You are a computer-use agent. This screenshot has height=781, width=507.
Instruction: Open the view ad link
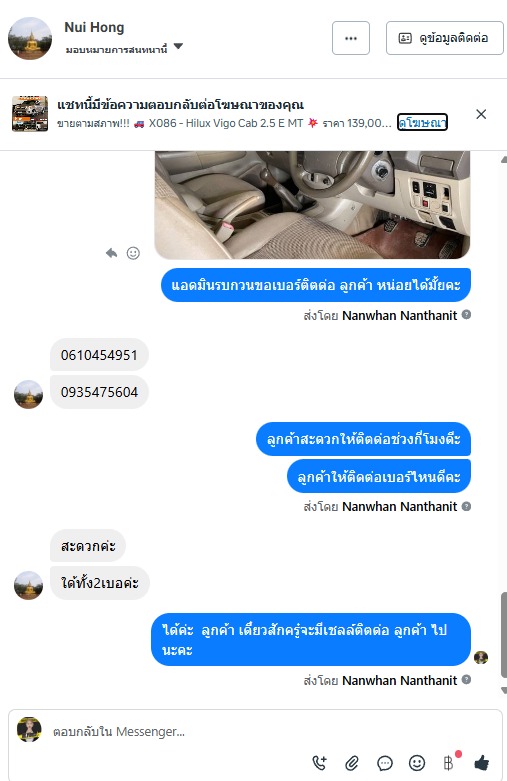(x=422, y=123)
